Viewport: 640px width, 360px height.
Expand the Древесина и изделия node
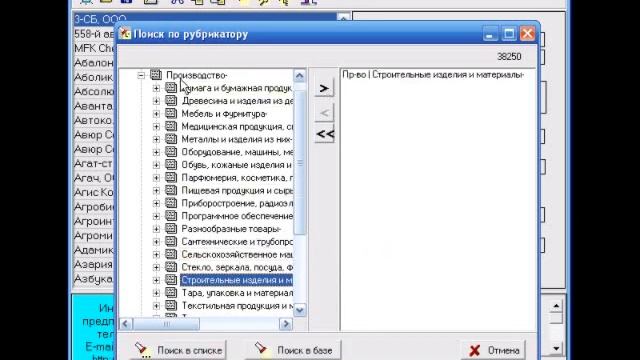(x=156, y=101)
